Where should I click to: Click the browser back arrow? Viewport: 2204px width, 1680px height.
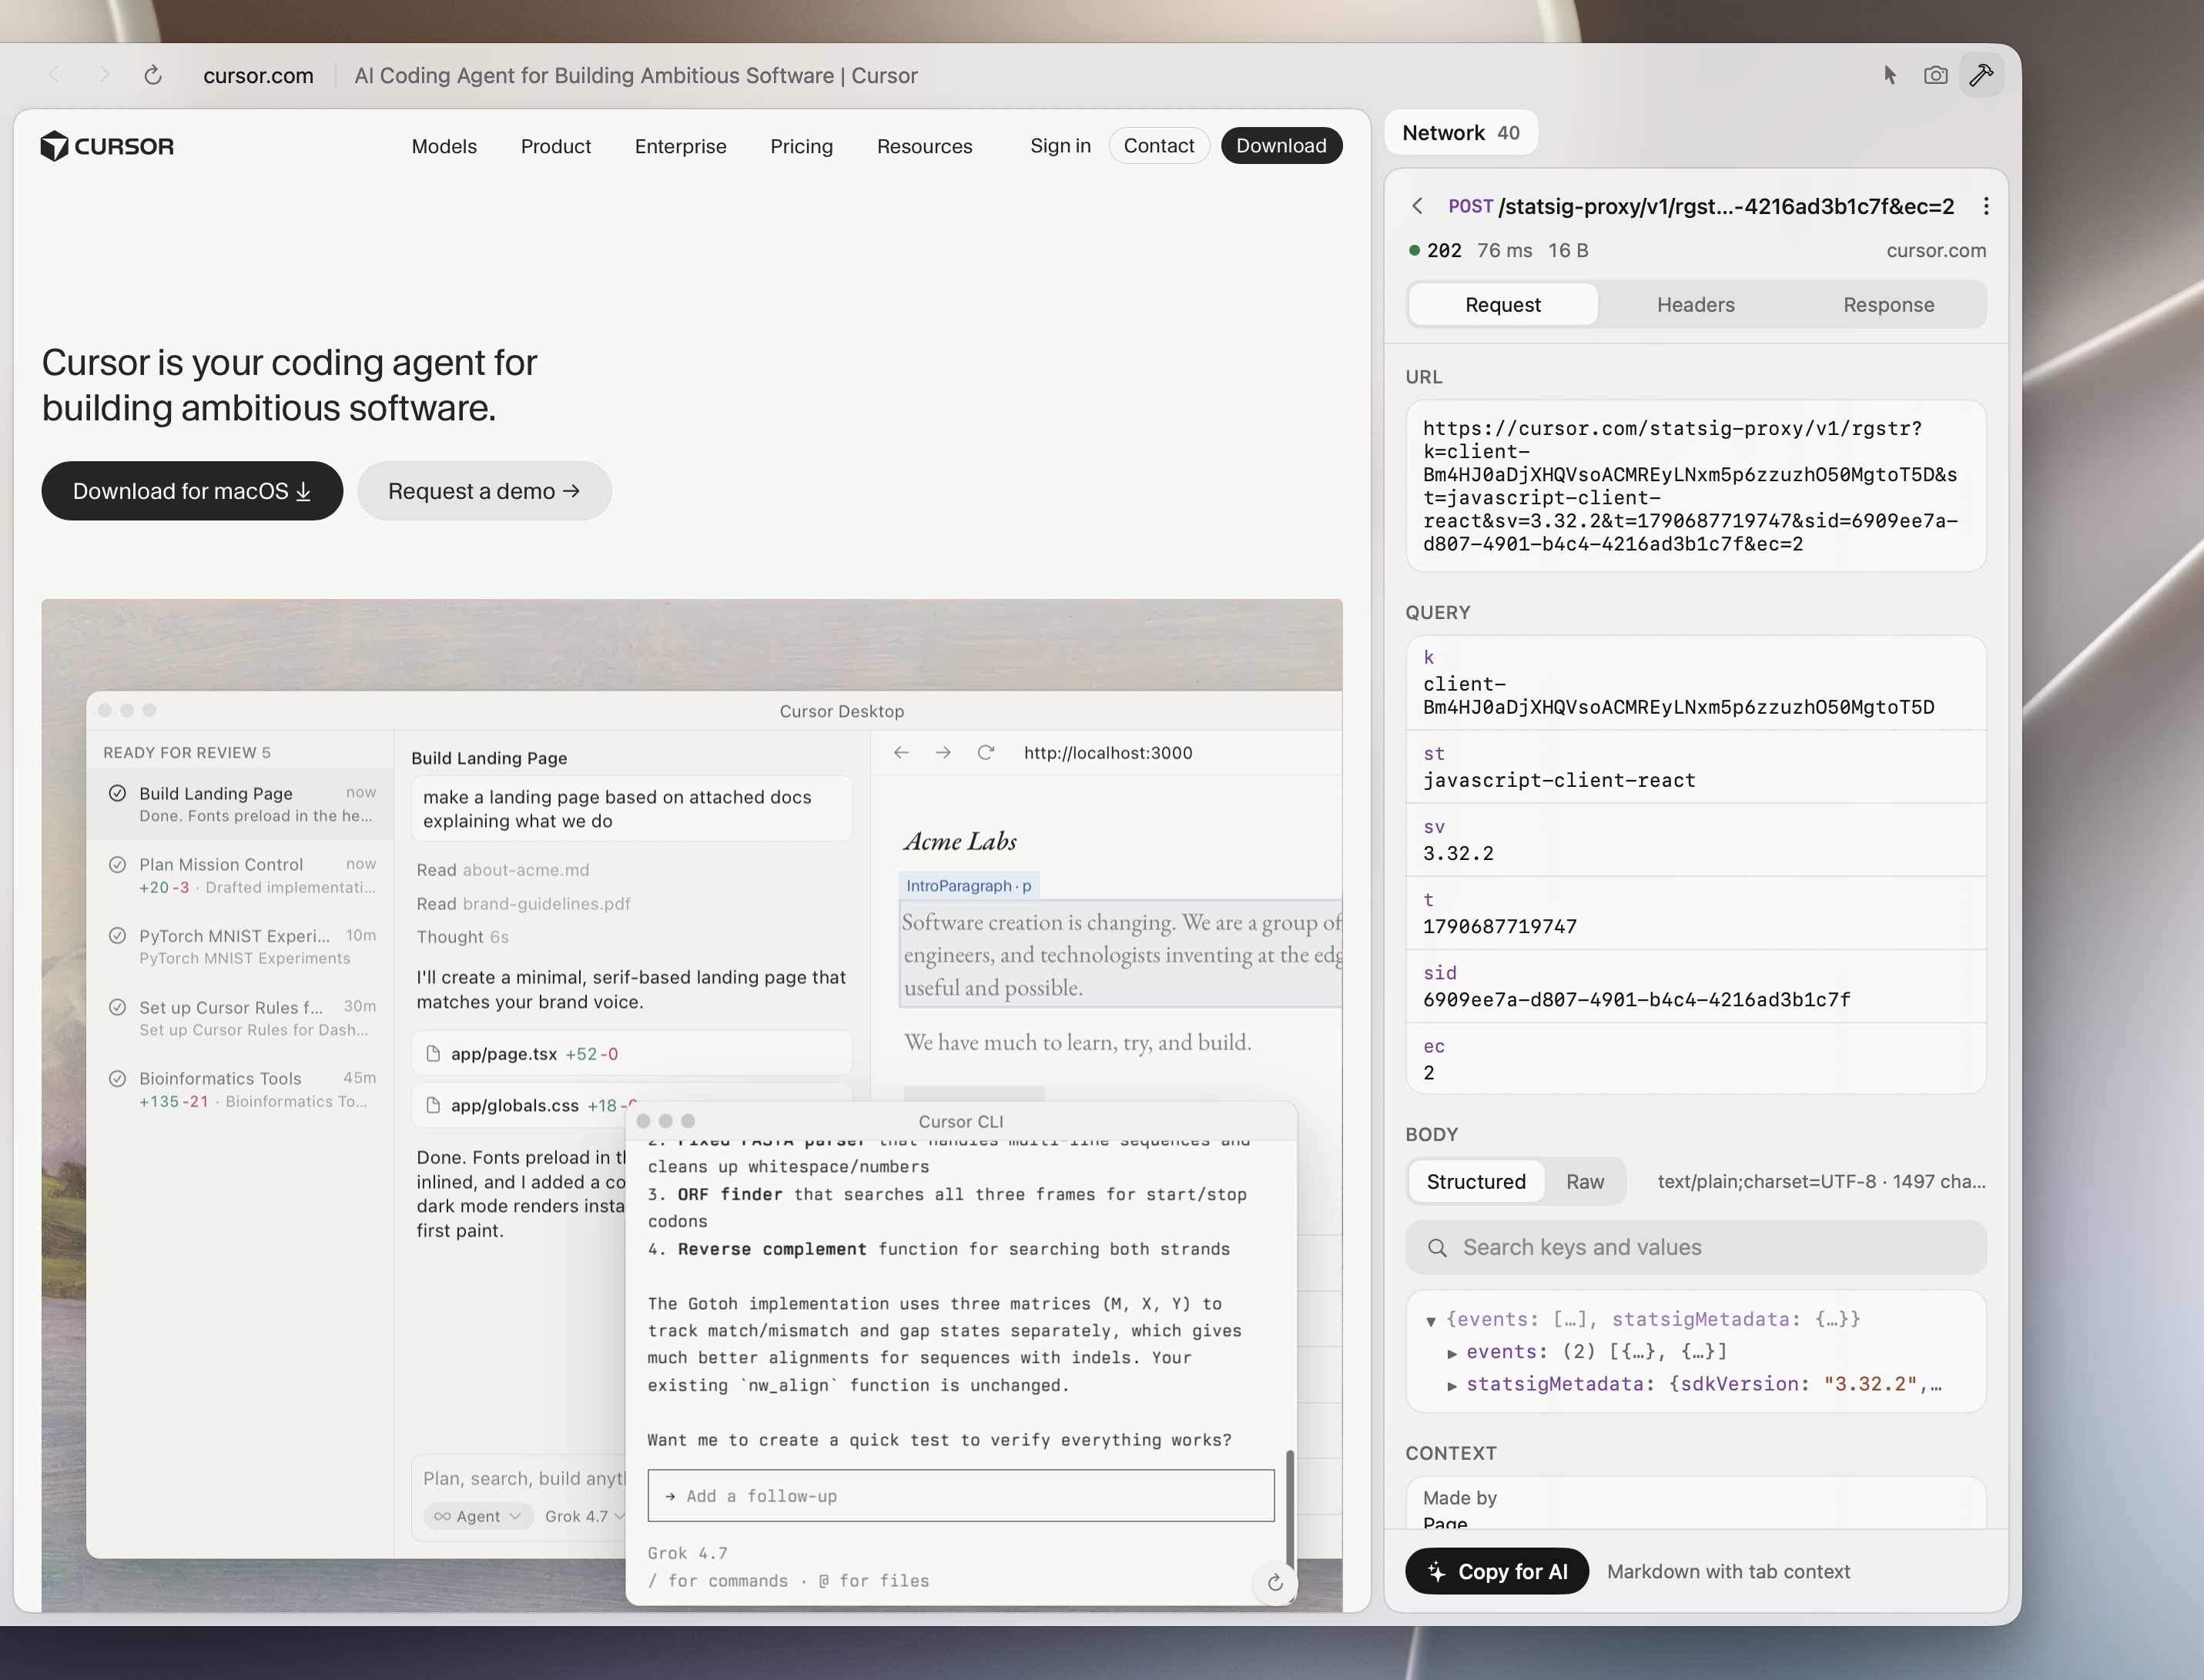(x=55, y=75)
